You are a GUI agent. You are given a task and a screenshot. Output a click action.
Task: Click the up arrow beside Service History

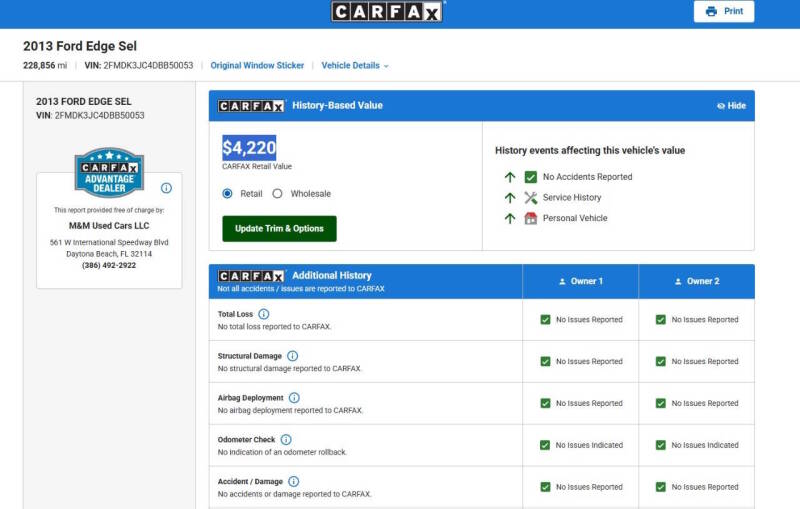510,198
